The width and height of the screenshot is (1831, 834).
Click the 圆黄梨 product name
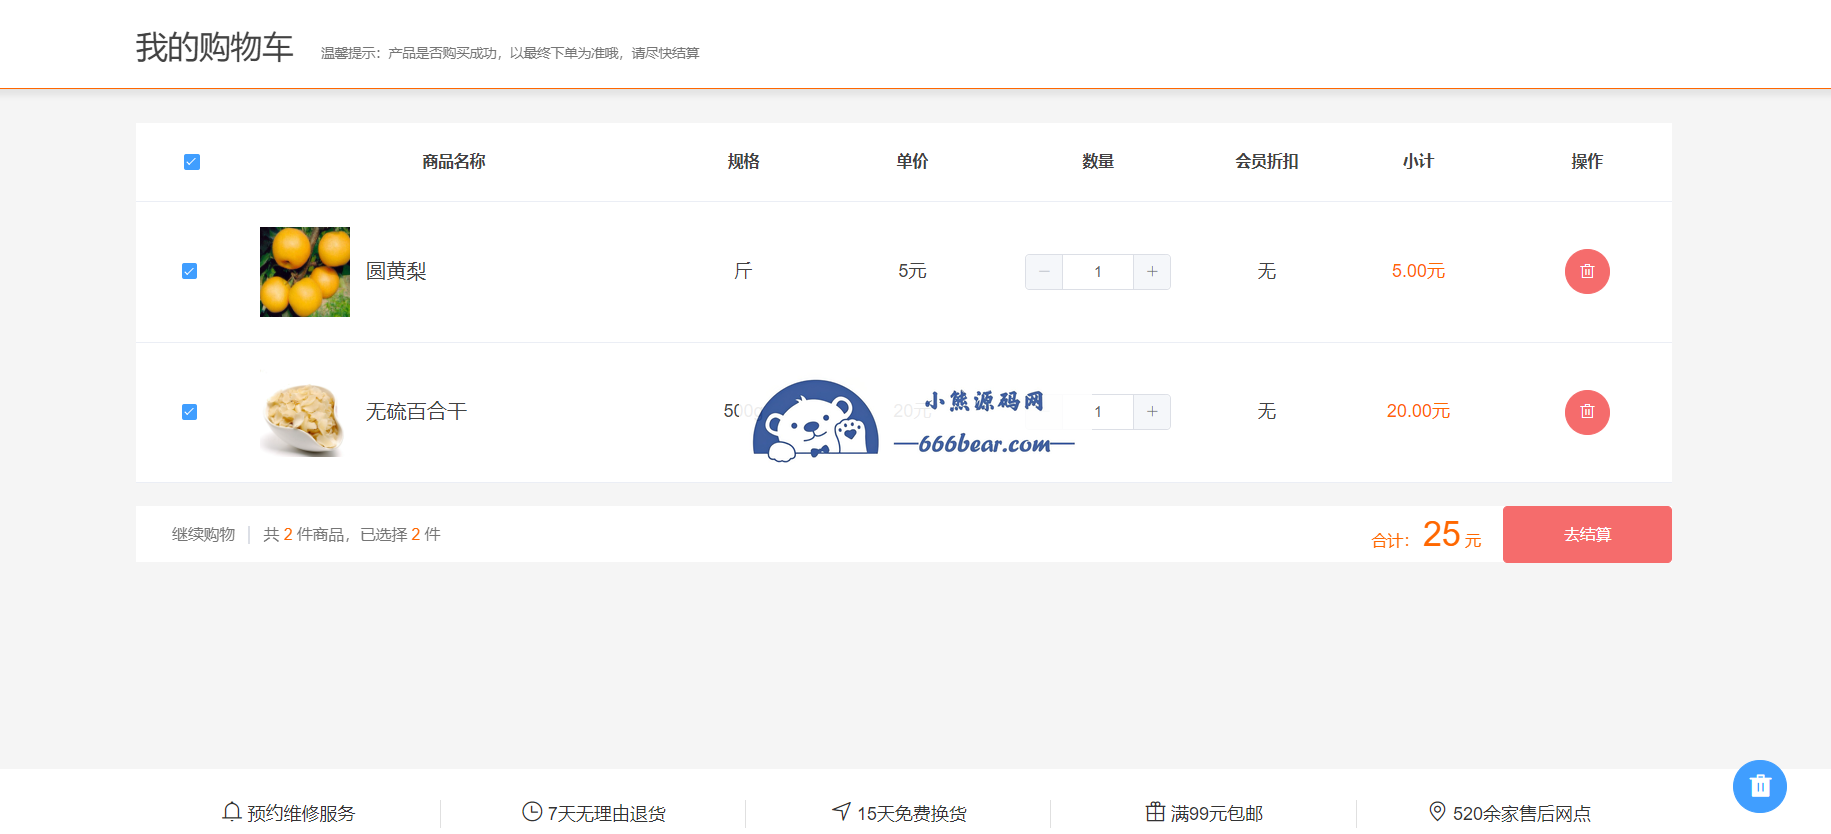coord(396,271)
